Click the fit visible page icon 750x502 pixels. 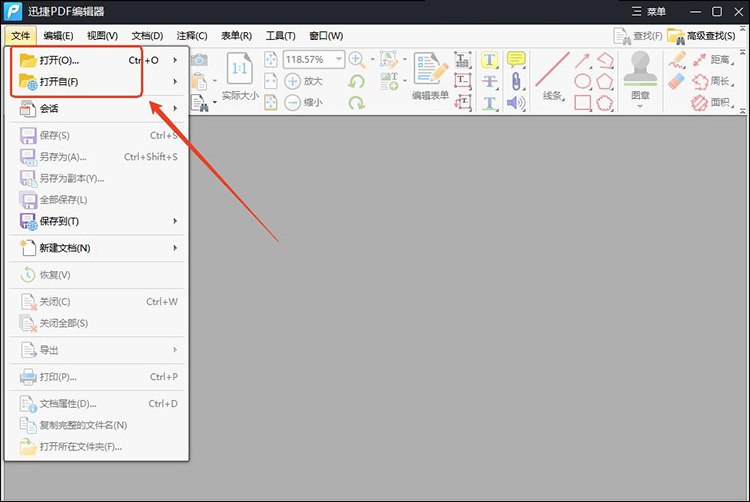pyautogui.click(x=271, y=102)
